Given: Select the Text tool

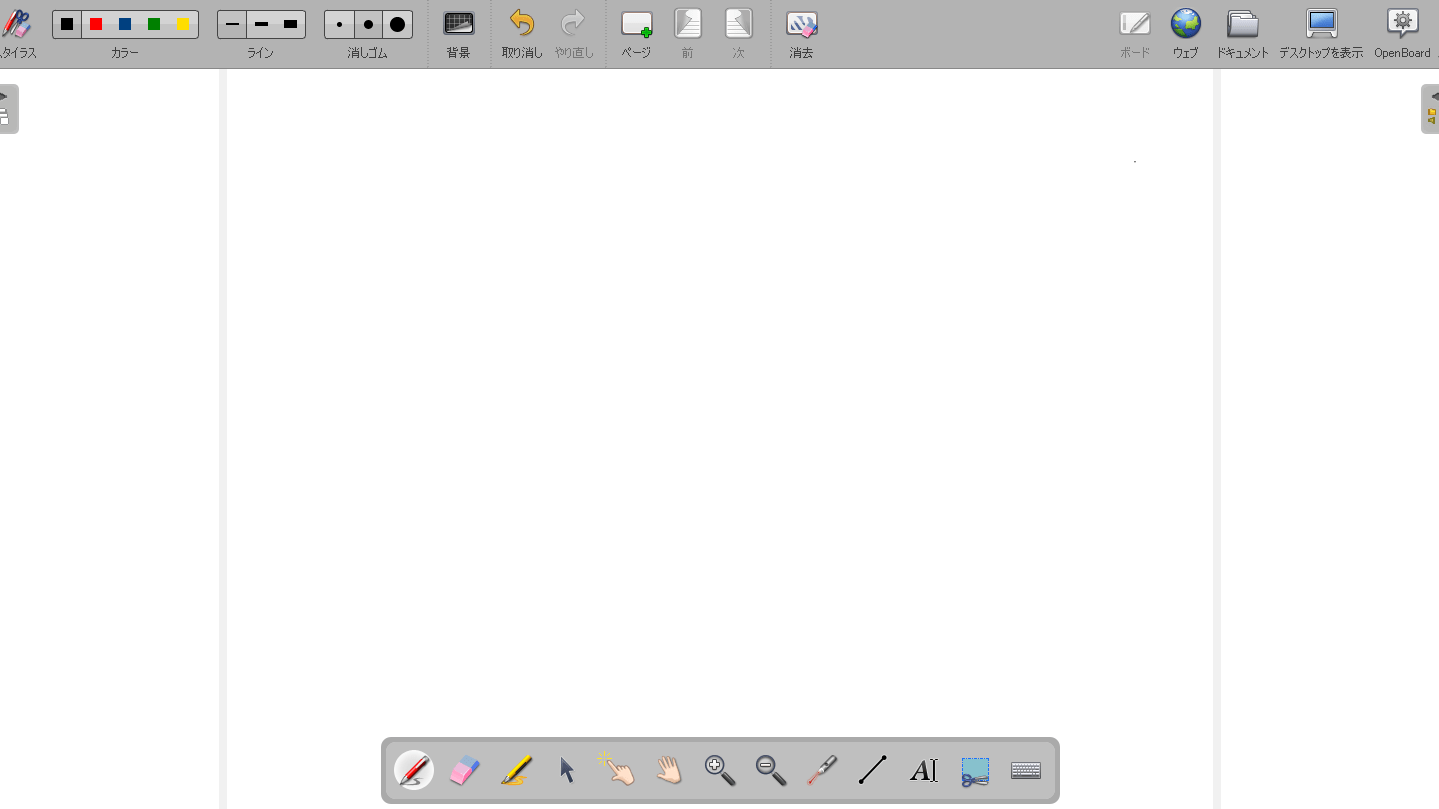Looking at the screenshot, I should [x=924, y=770].
